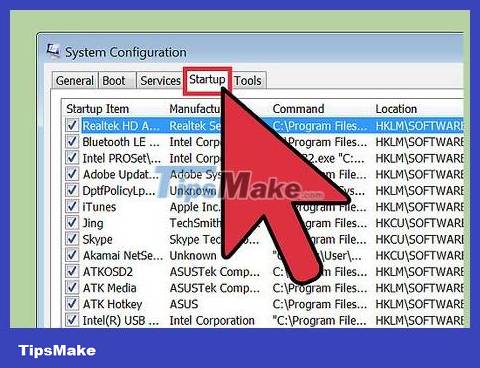This screenshot has width=480, height=368.
Task: Toggle the Akamai NetSession checkbox
Action: [x=72, y=255]
